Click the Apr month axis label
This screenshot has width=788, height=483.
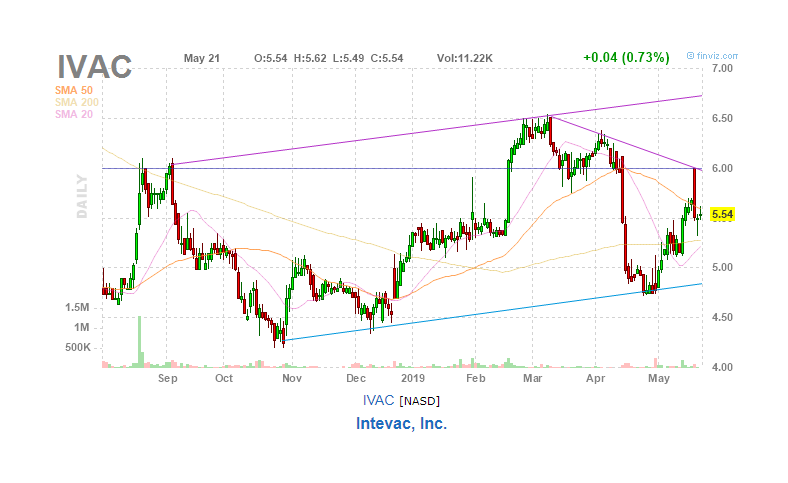(x=596, y=378)
